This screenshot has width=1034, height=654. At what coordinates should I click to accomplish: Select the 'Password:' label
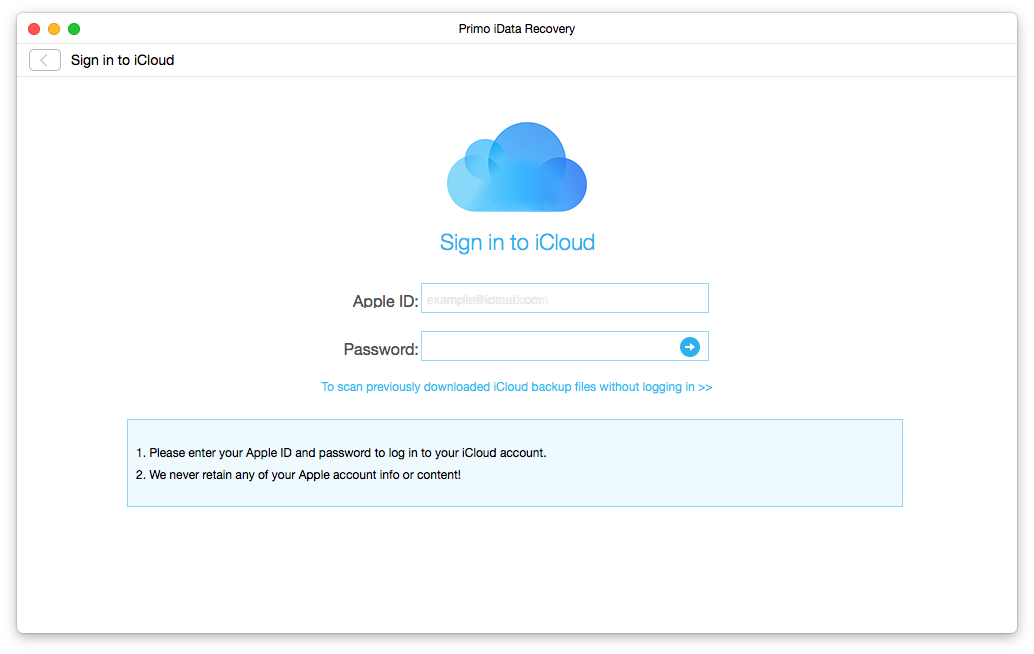click(x=381, y=349)
